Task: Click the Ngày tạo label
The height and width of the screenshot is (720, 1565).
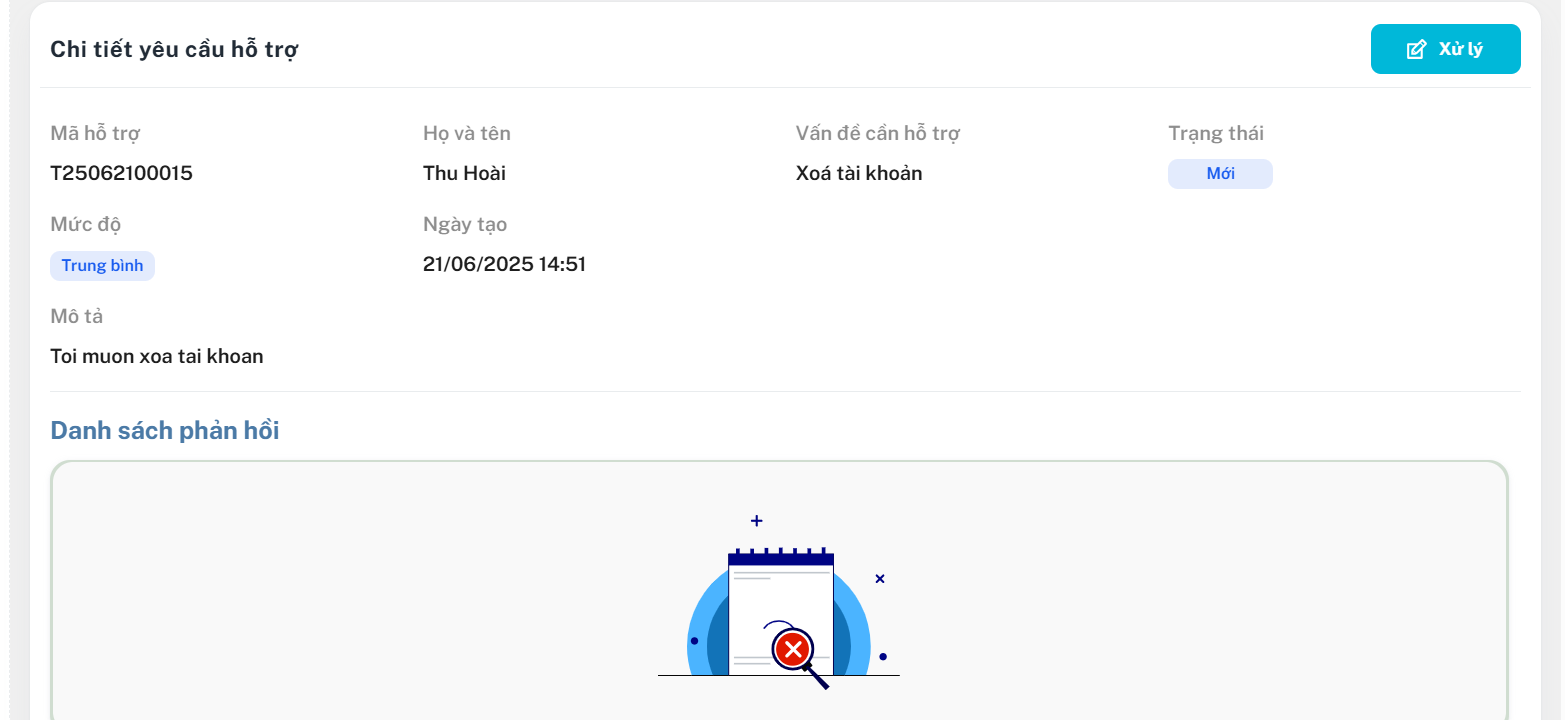Action: coord(465,224)
